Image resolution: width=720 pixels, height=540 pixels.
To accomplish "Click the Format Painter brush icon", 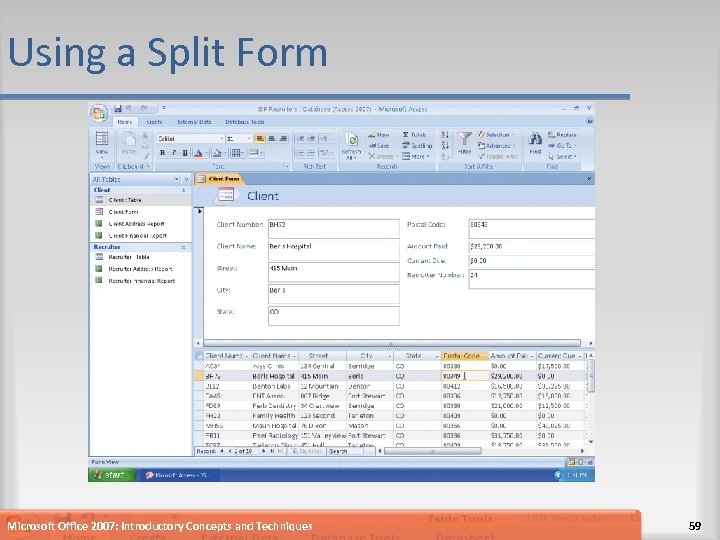I will click(145, 157).
